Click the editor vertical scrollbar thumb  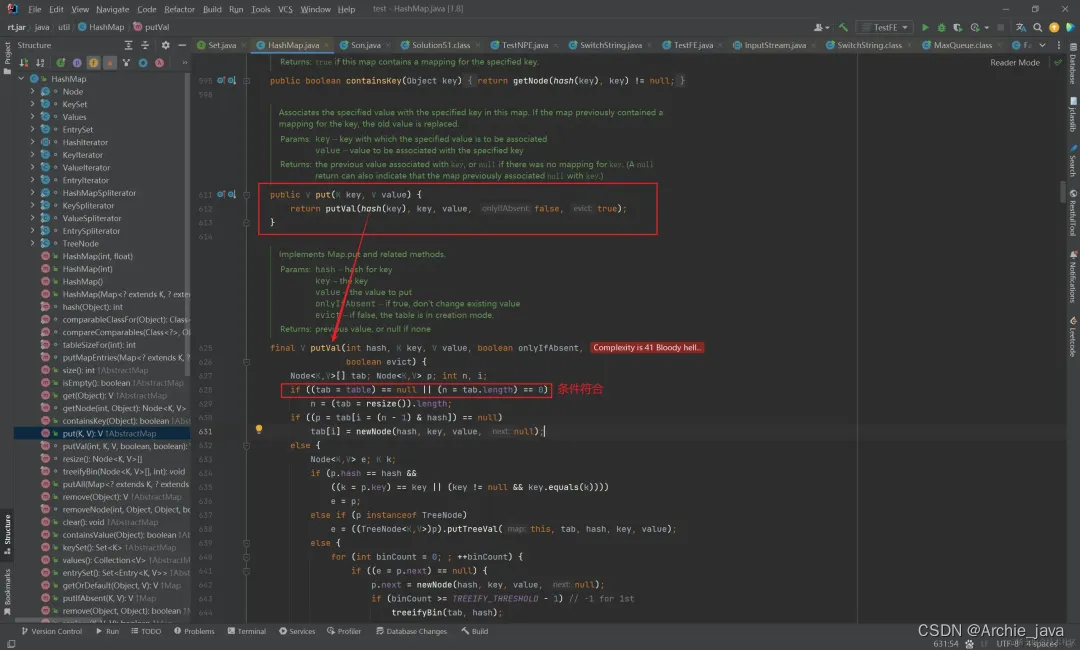(1063, 191)
